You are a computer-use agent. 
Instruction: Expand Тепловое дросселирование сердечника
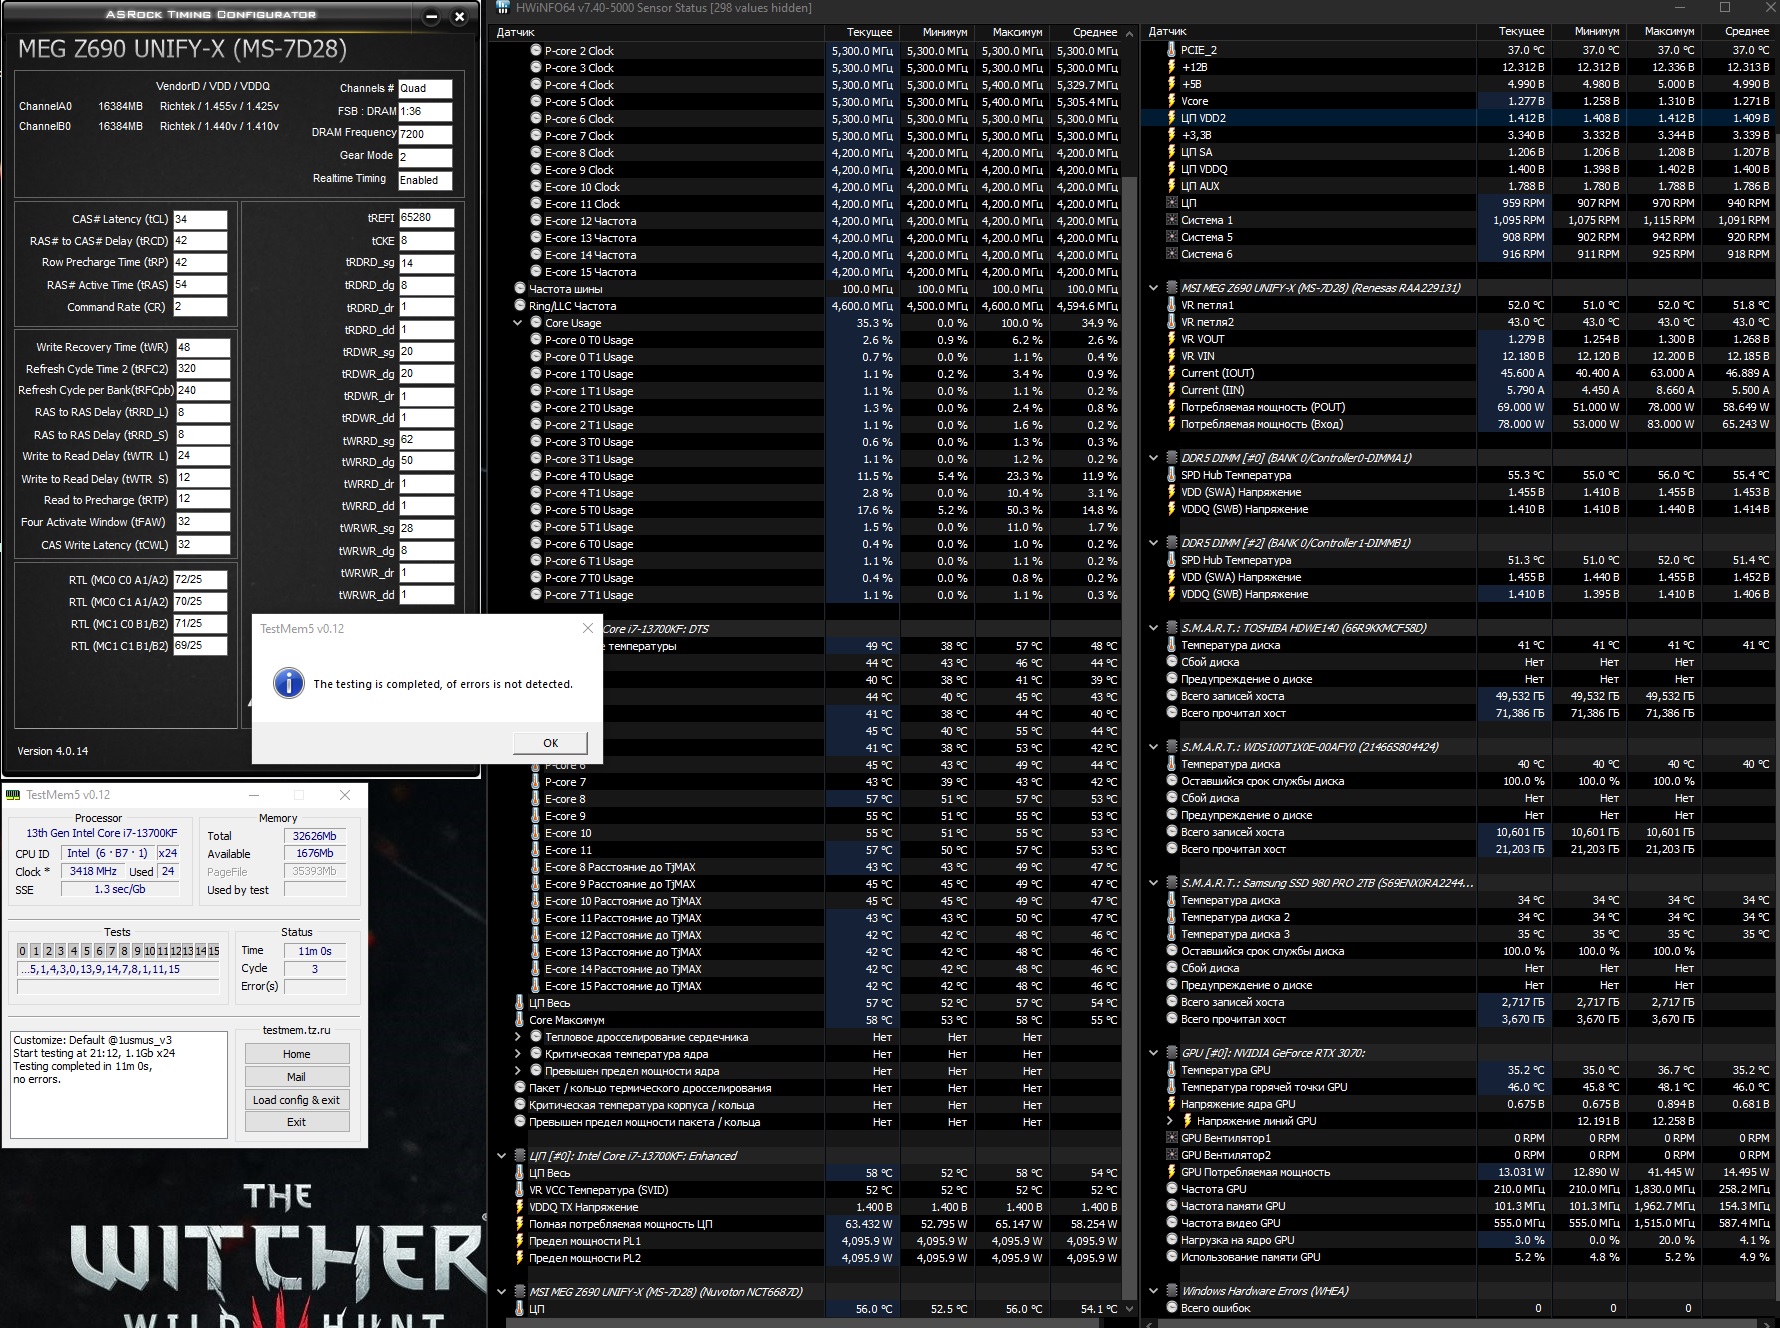518,1037
